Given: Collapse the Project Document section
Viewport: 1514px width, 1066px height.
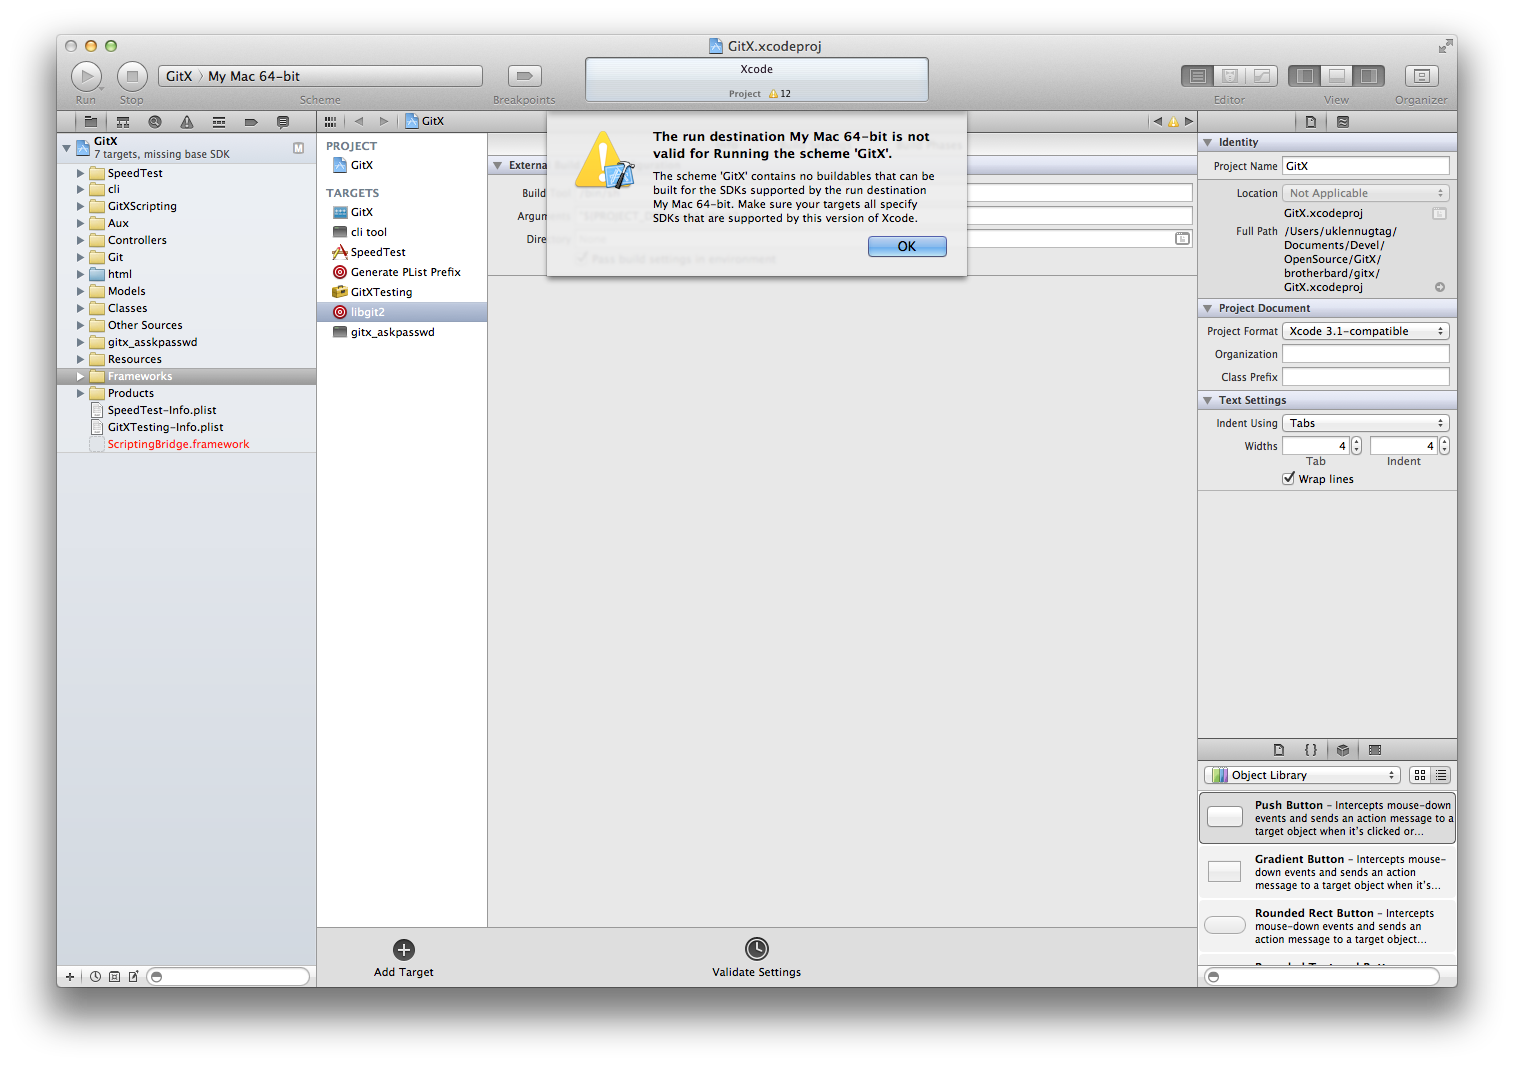Looking at the screenshot, I should [x=1208, y=309].
